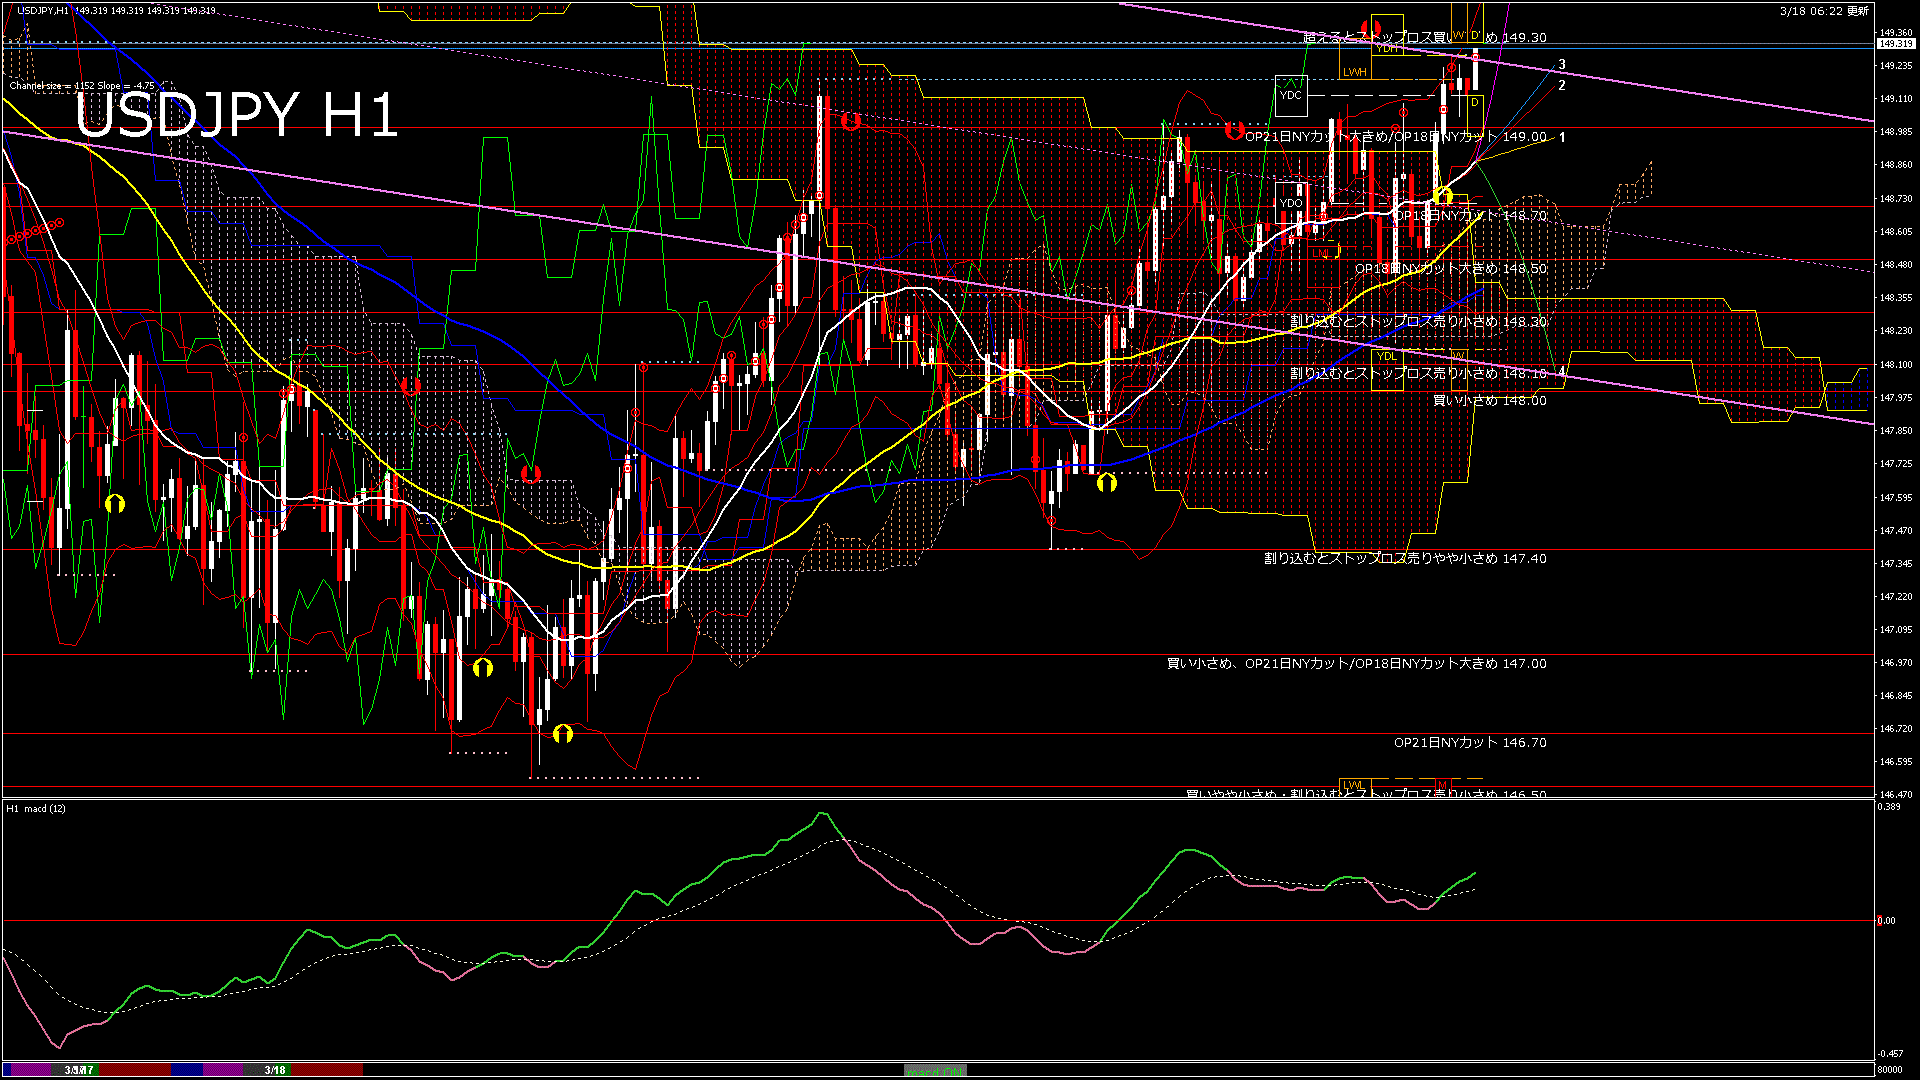The height and width of the screenshot is (1080, 1920).
Task: Select the 3/18 date segment on timeline
Action: (x=275, y=1070)
